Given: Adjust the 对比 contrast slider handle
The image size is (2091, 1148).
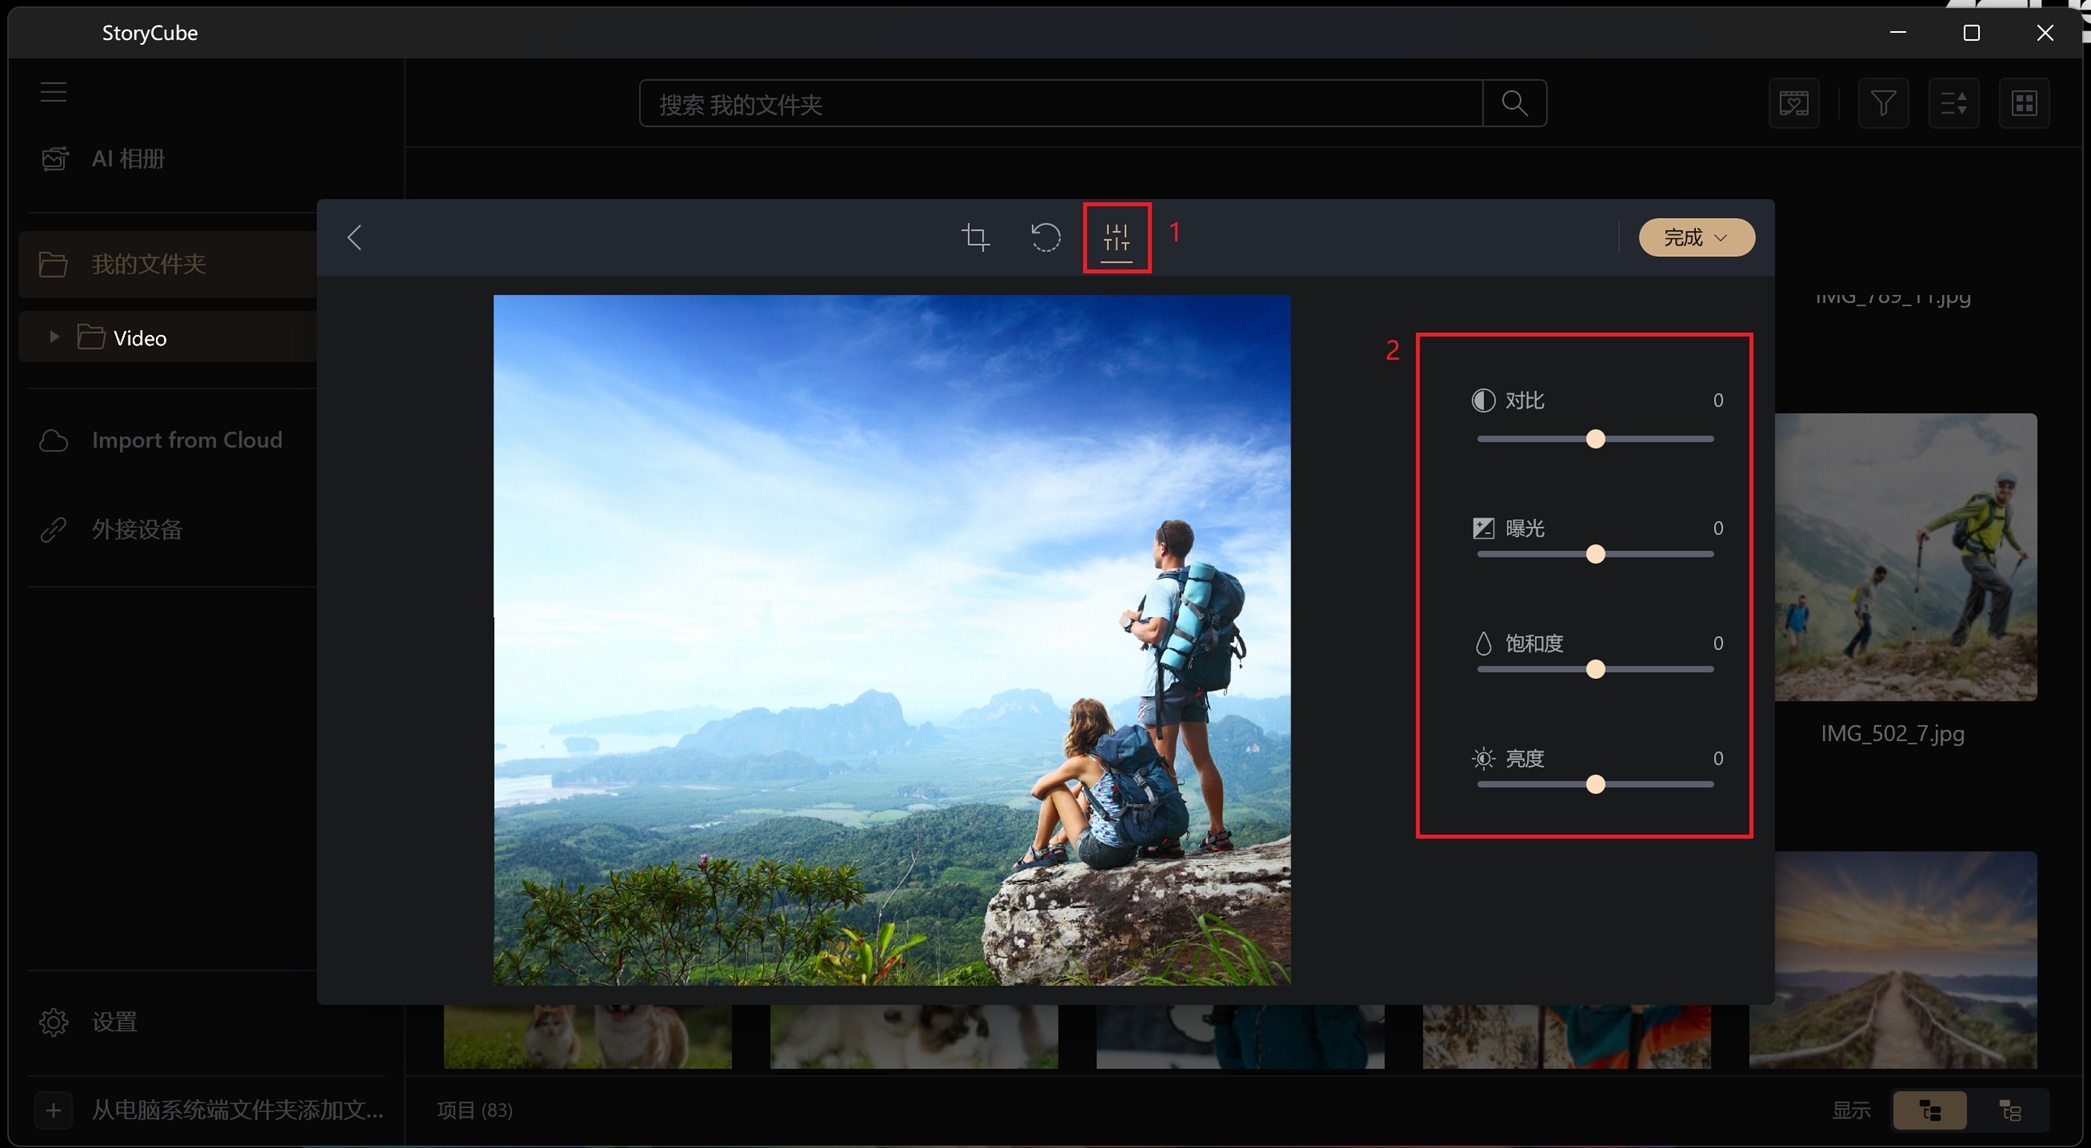Looking at the screenshot, I should pyautogui.click(x=1595, y=439).
